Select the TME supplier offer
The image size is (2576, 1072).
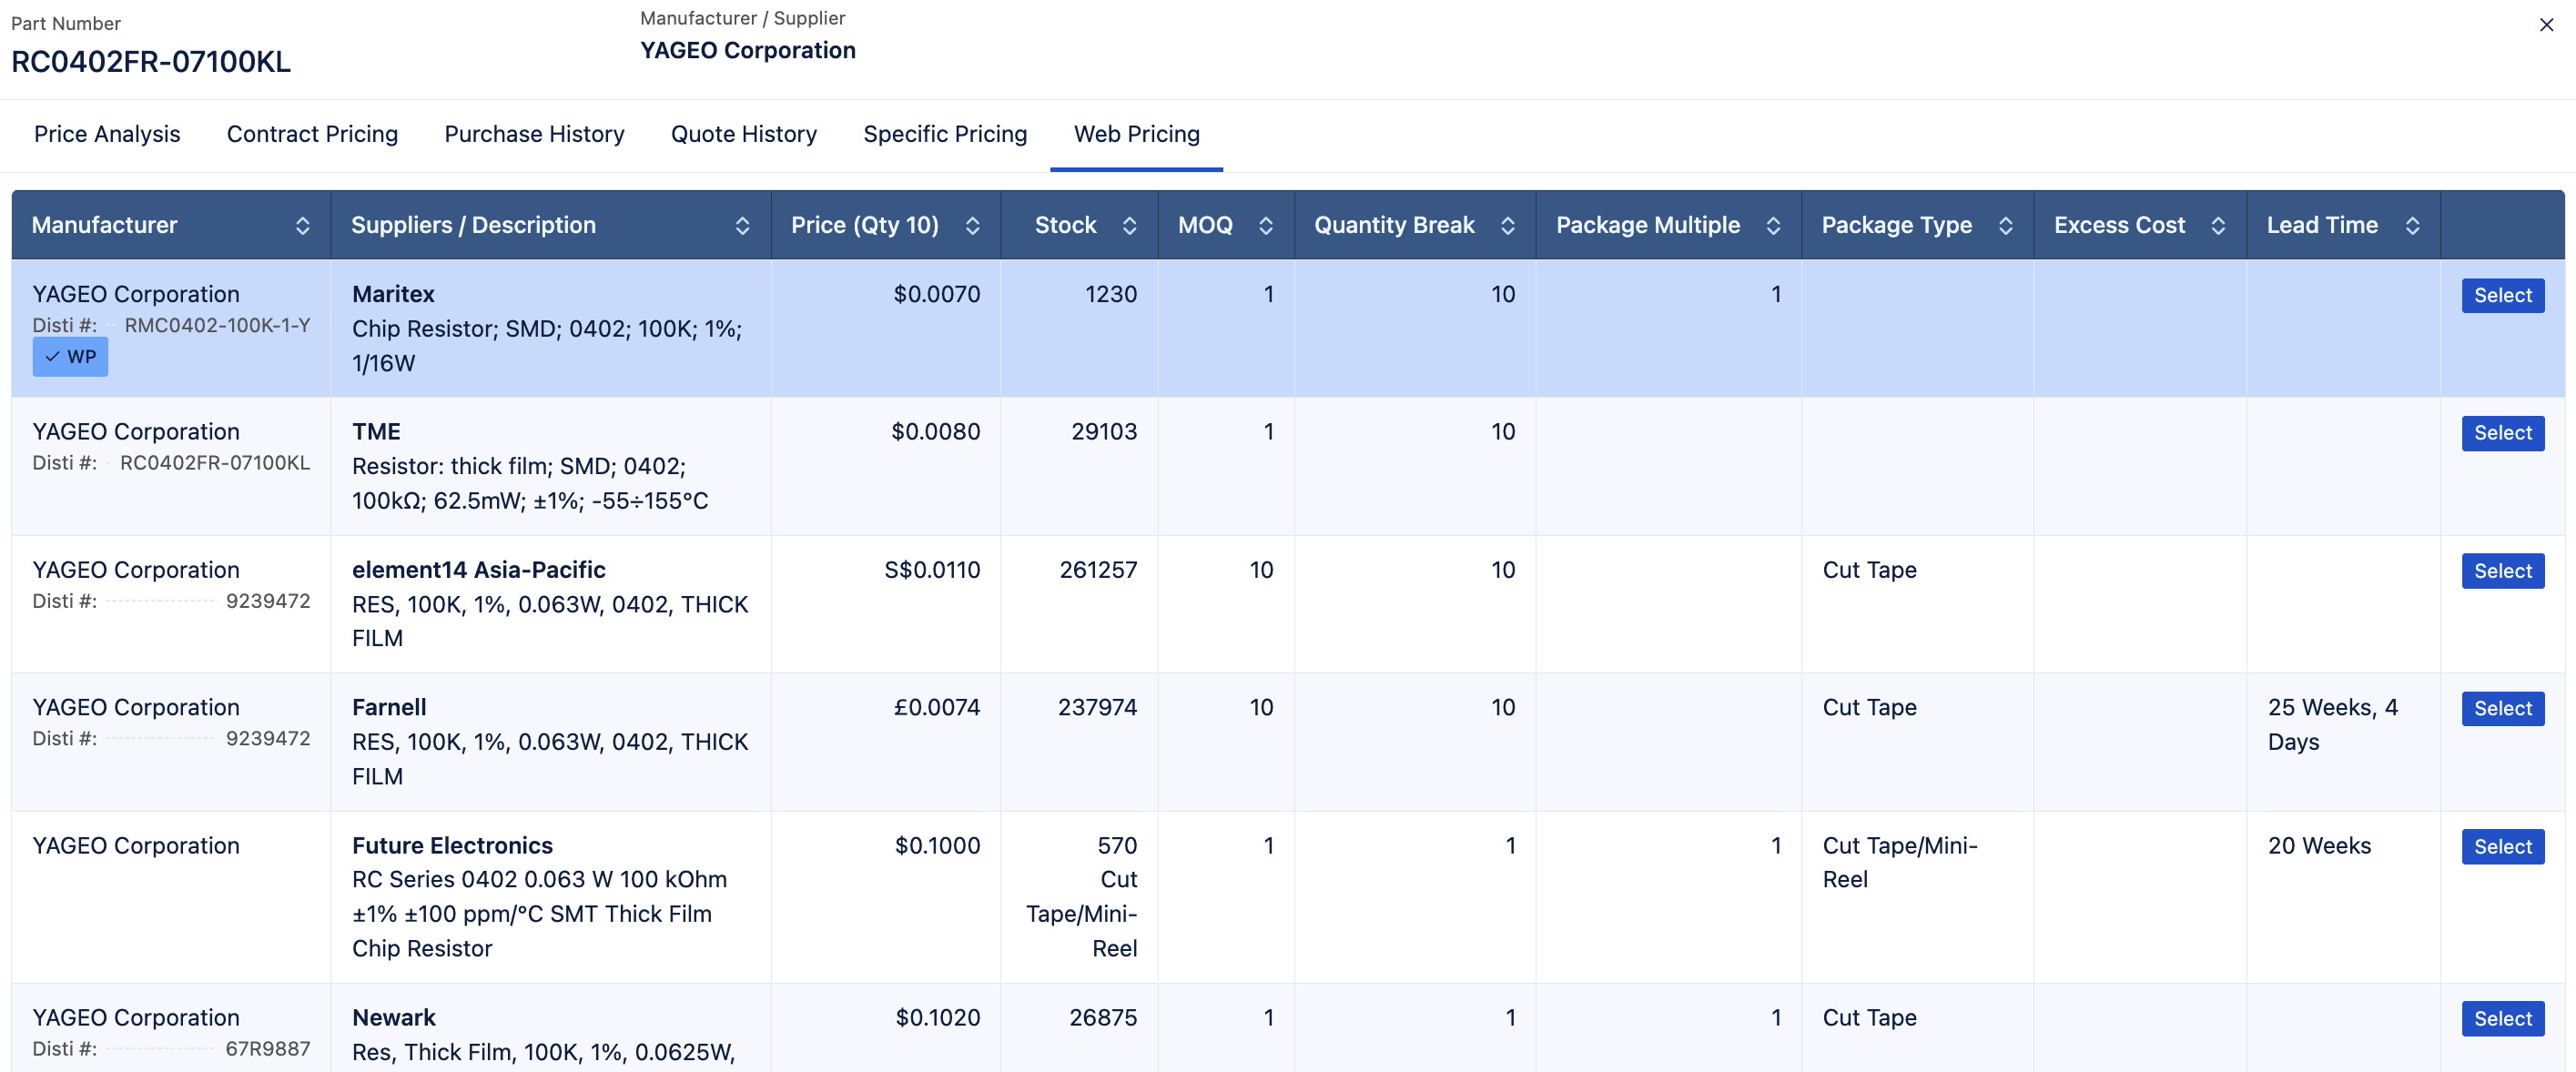(2501, 433)
